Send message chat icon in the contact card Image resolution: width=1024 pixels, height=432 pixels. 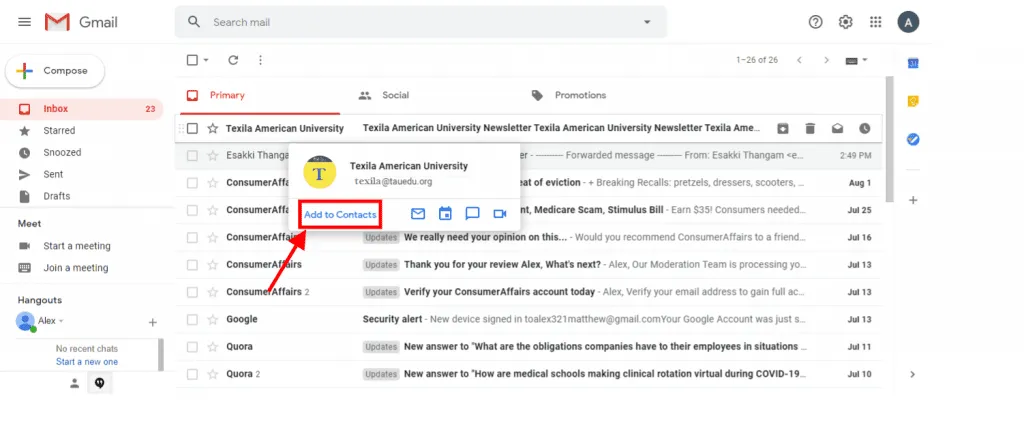[473, 213]
